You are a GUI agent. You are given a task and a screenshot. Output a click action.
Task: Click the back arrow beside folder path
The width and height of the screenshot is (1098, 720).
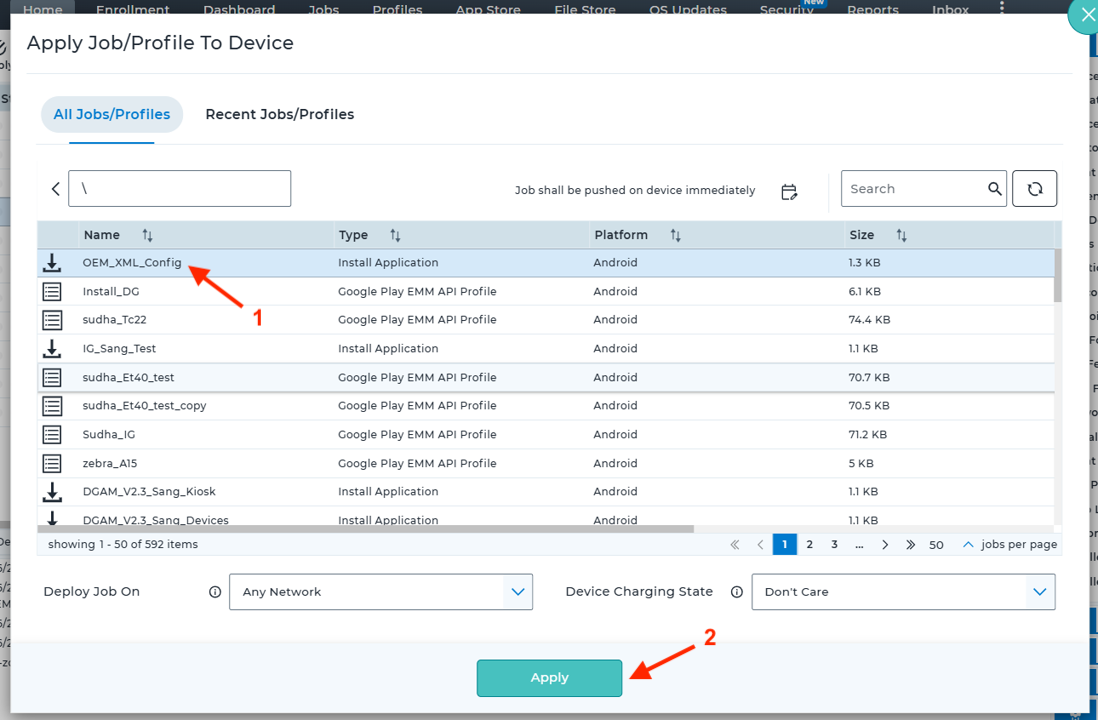56,189
